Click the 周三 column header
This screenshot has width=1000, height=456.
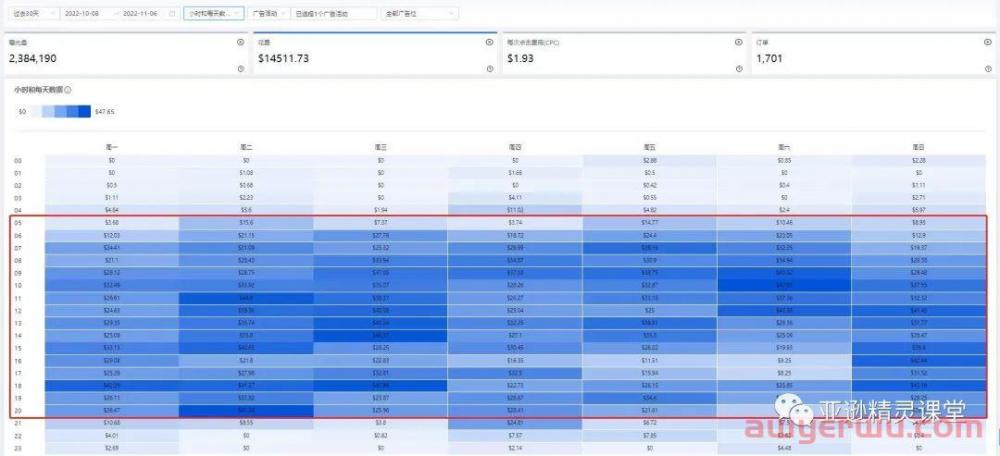381,147
